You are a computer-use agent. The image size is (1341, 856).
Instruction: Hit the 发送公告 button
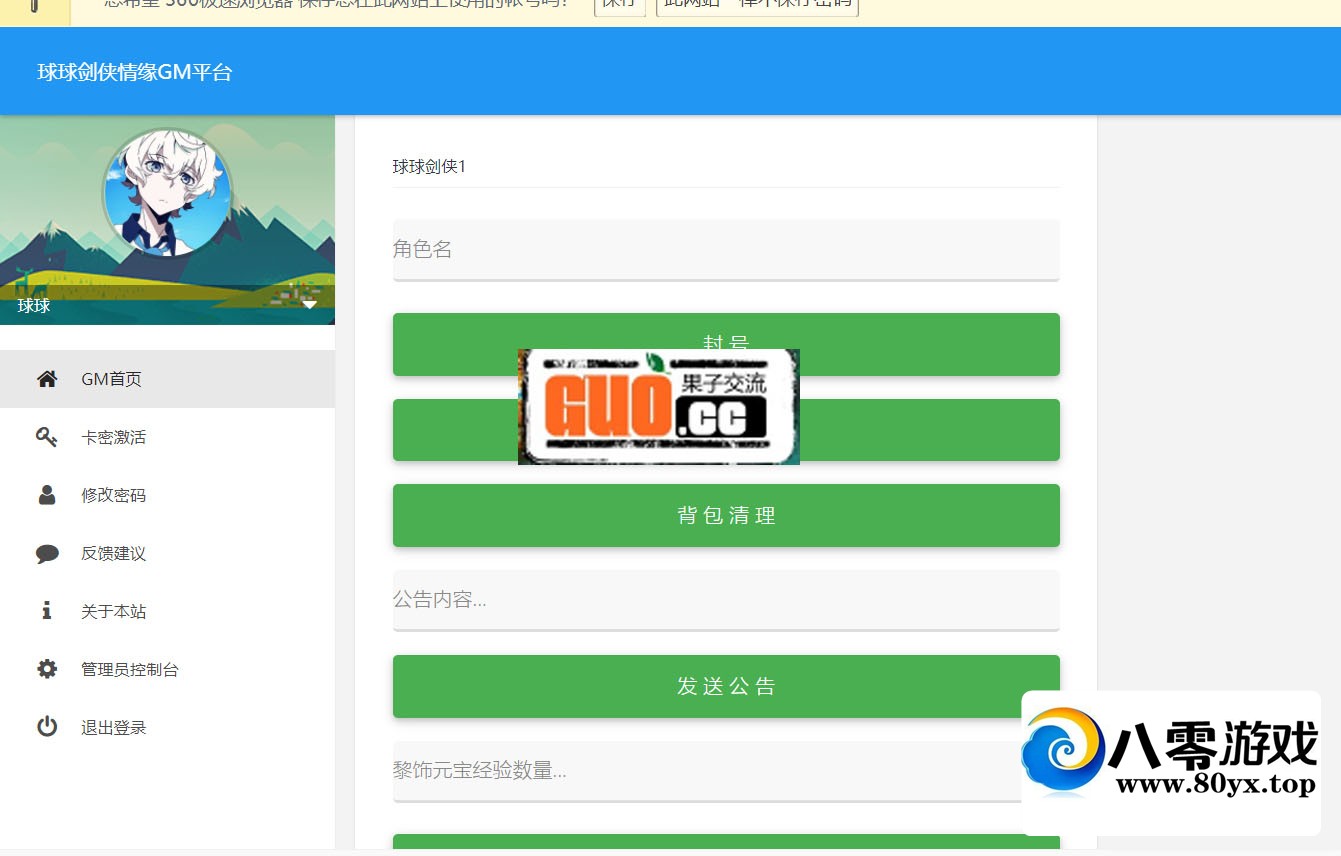[x=725, y=686]
